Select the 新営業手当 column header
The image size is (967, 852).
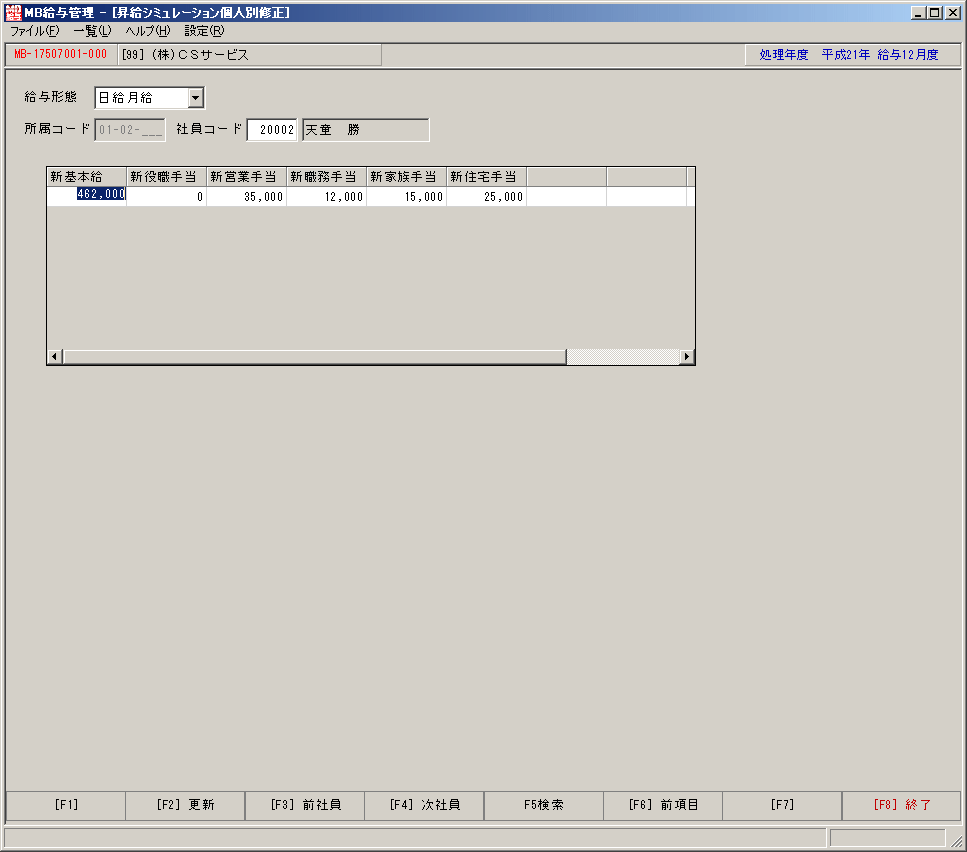(247, 177)
